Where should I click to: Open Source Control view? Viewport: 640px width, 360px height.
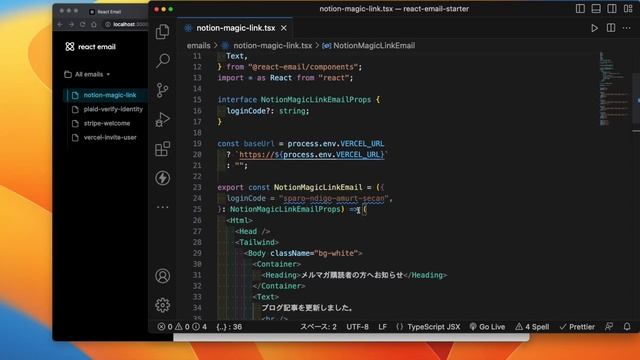tap(162, 90)
